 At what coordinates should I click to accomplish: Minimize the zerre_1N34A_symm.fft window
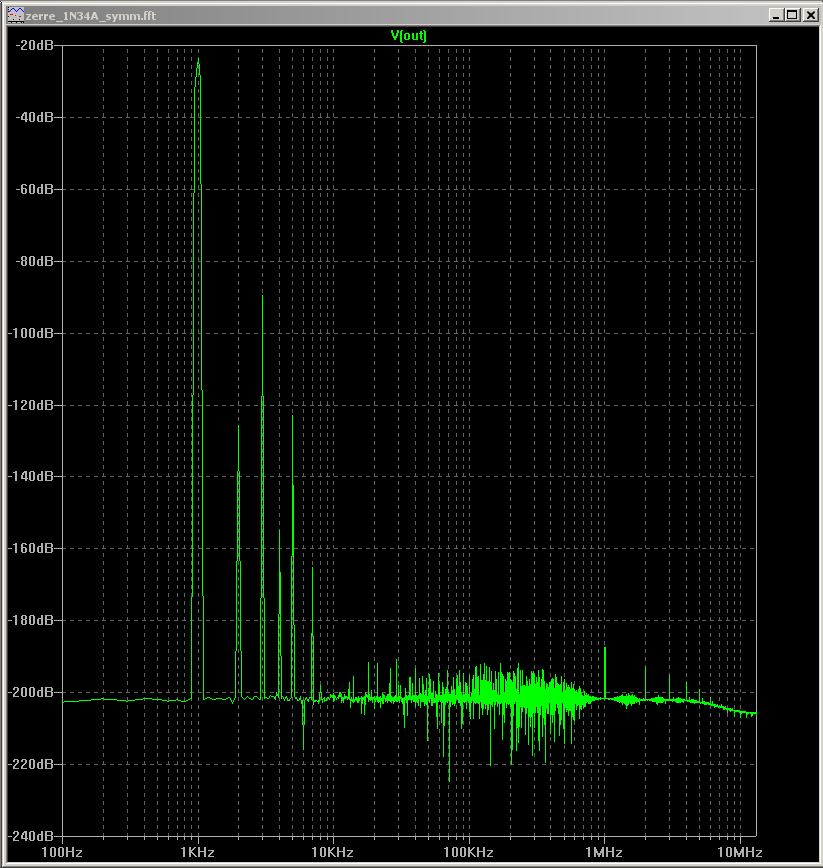(776, 15)
